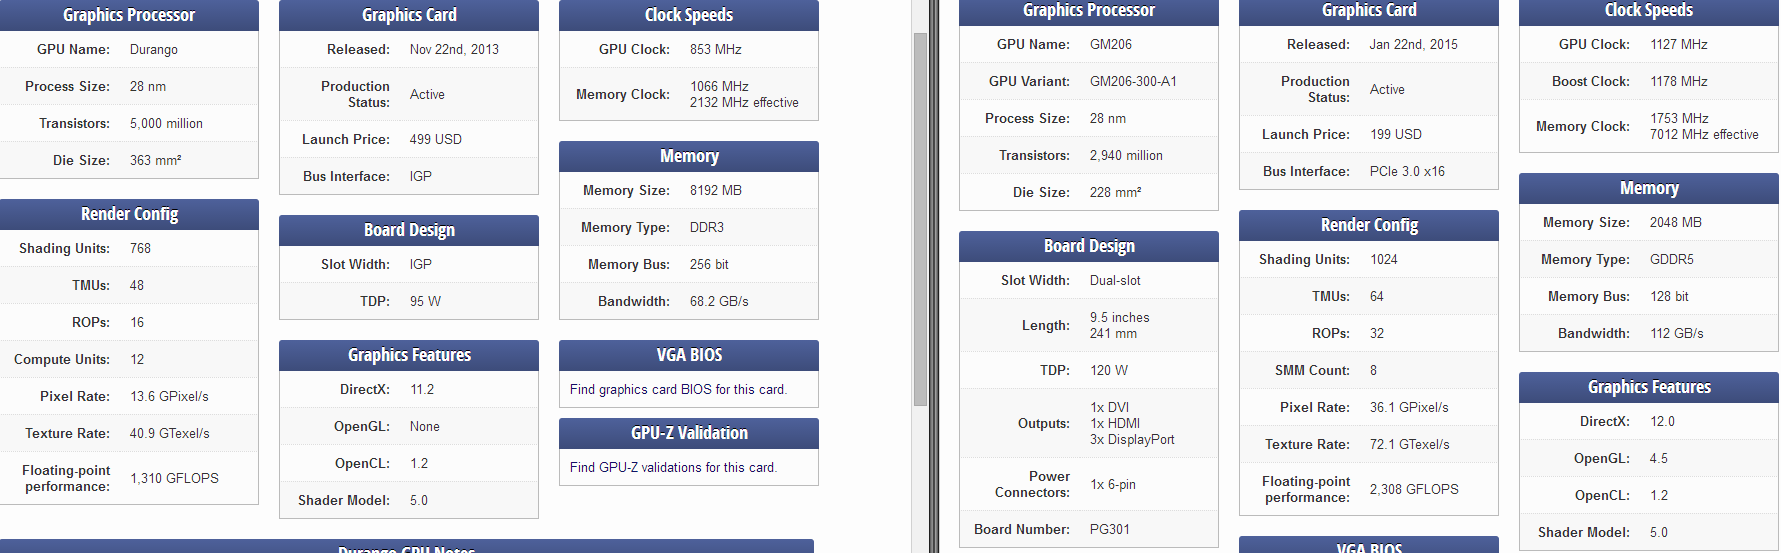Select the Compute Units value '12'

[x=137, y=359]
